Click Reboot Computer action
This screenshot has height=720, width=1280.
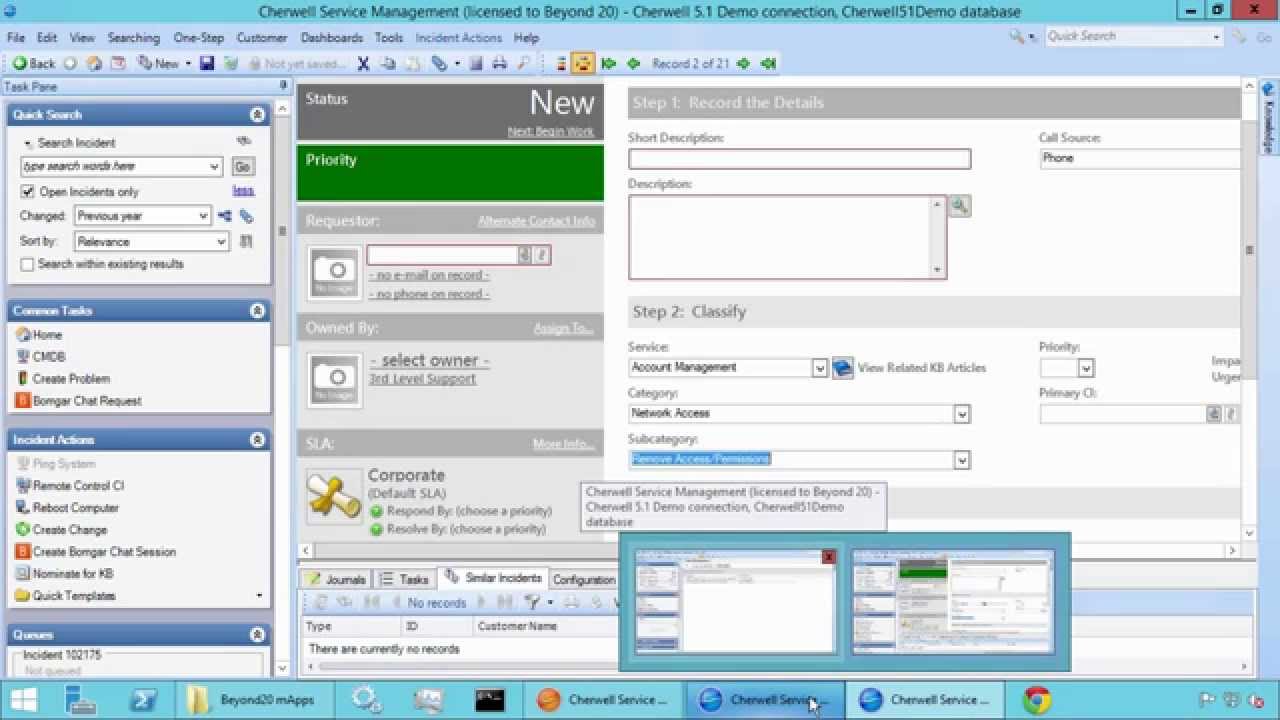click(67, 508)
